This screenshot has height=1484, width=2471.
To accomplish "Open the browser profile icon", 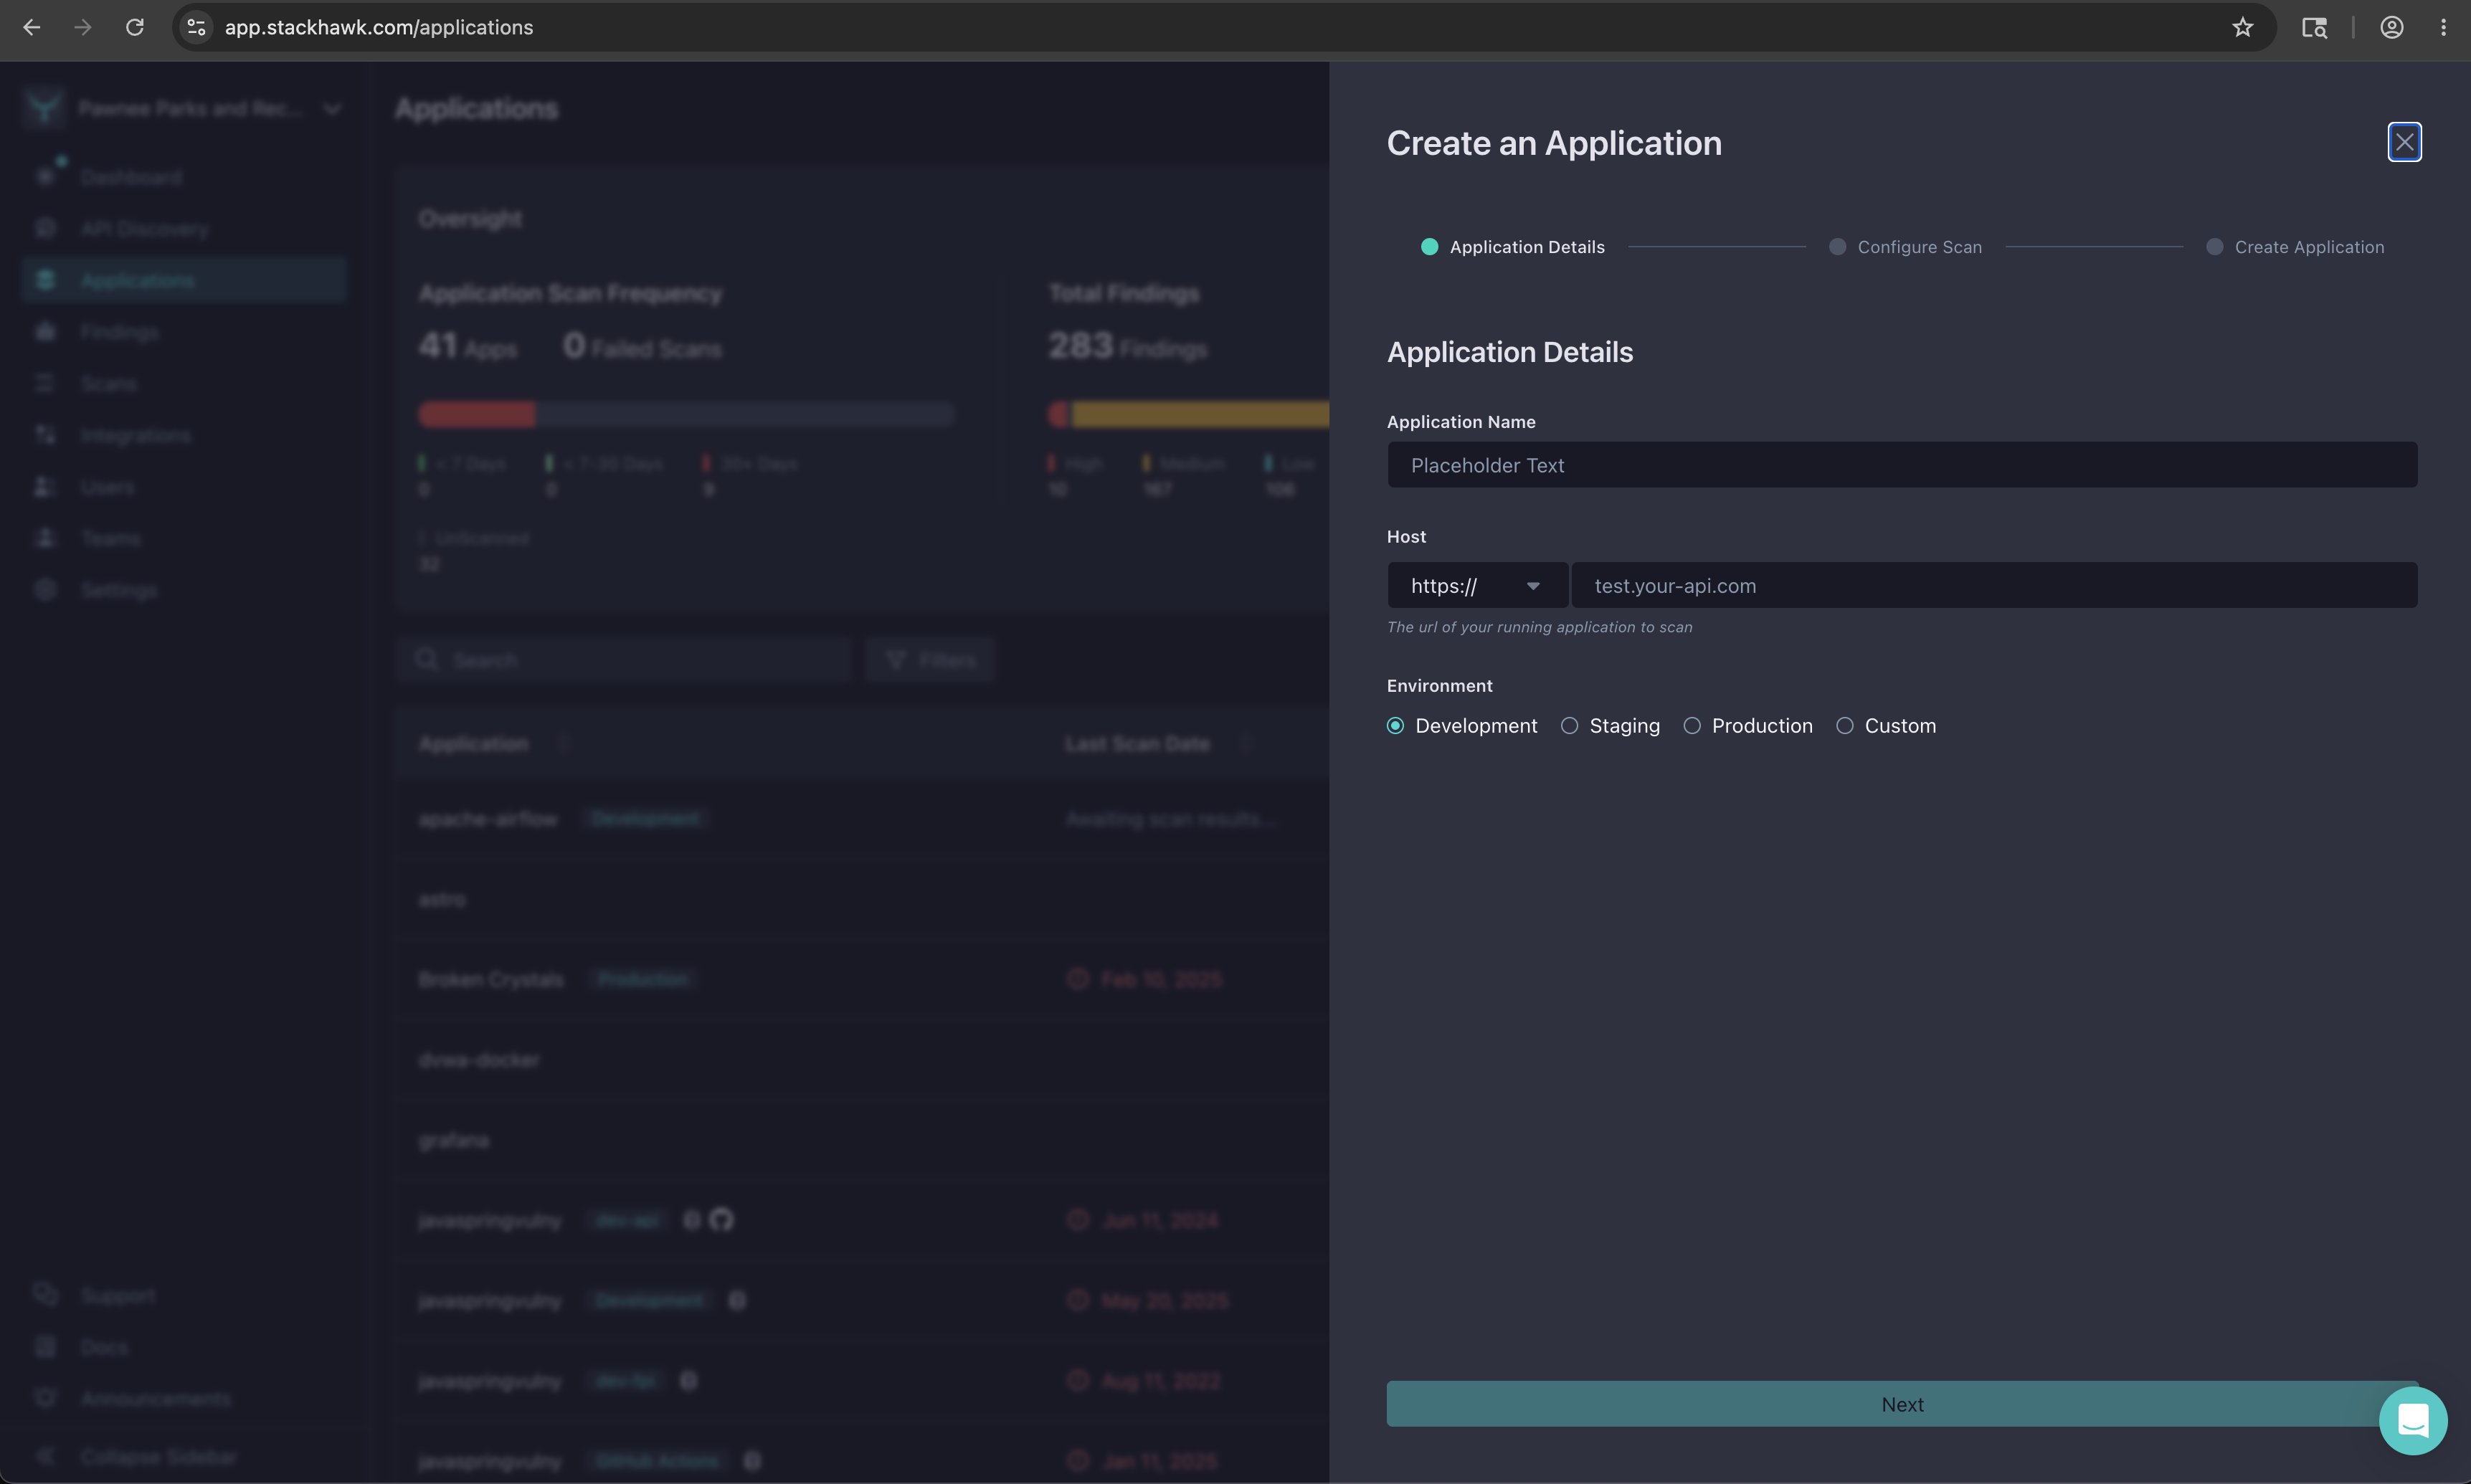I will tap(2392, 27).
